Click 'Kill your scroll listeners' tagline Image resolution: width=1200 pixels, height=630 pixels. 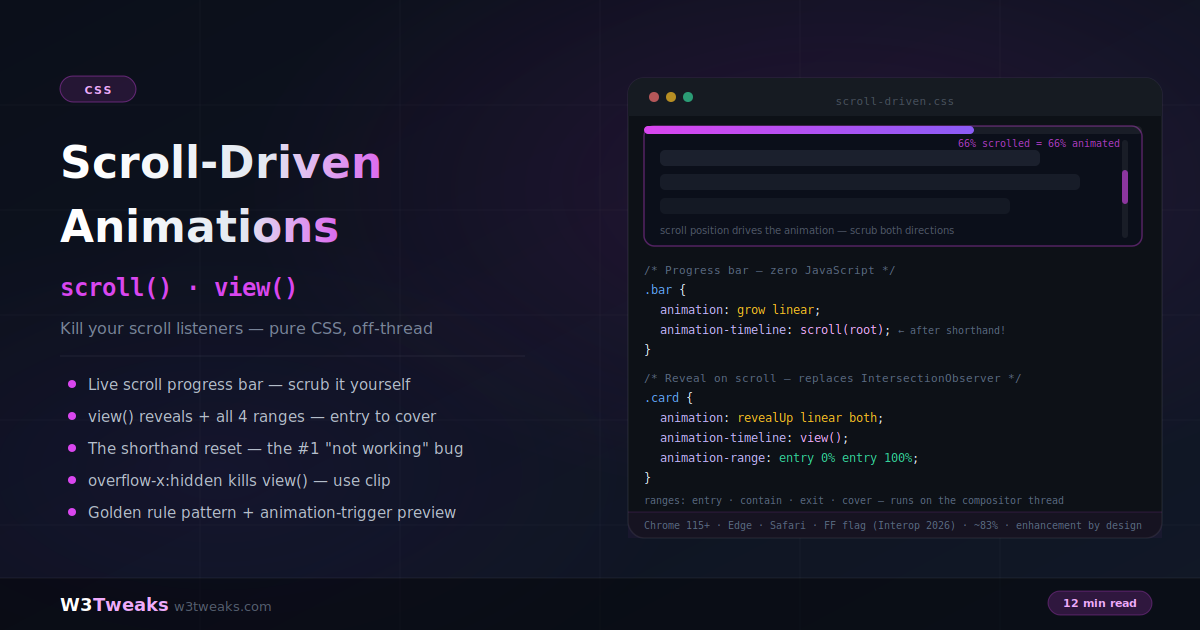tap(246, 328)
